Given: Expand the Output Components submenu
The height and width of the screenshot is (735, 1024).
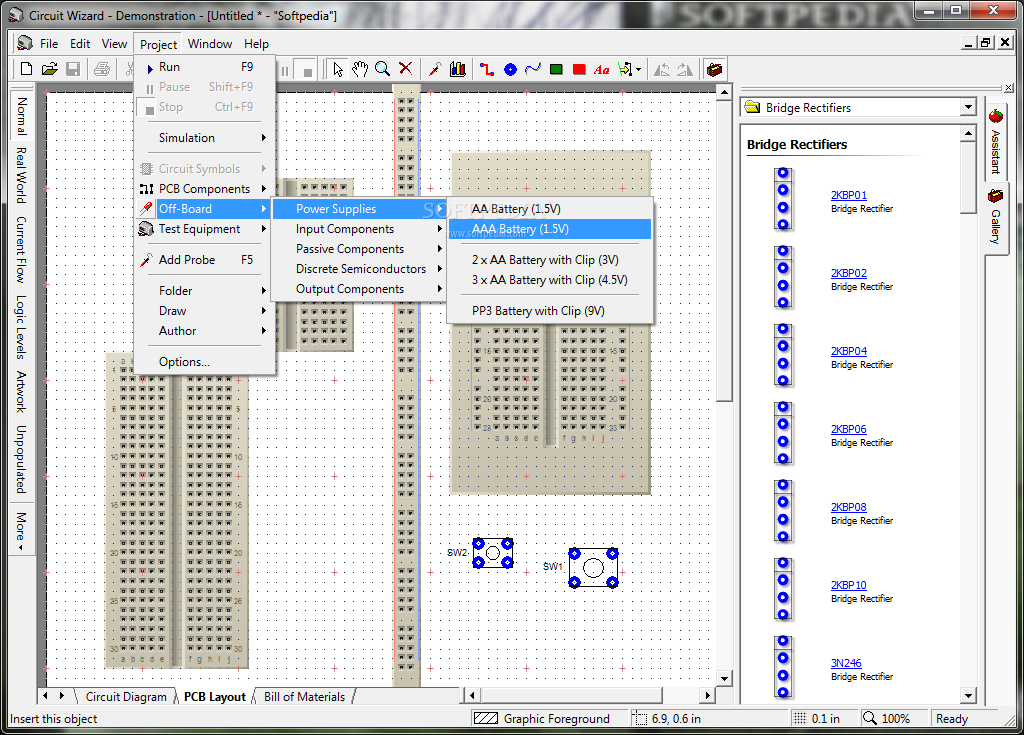Looking at the screenshot, I should pos(359,289).
